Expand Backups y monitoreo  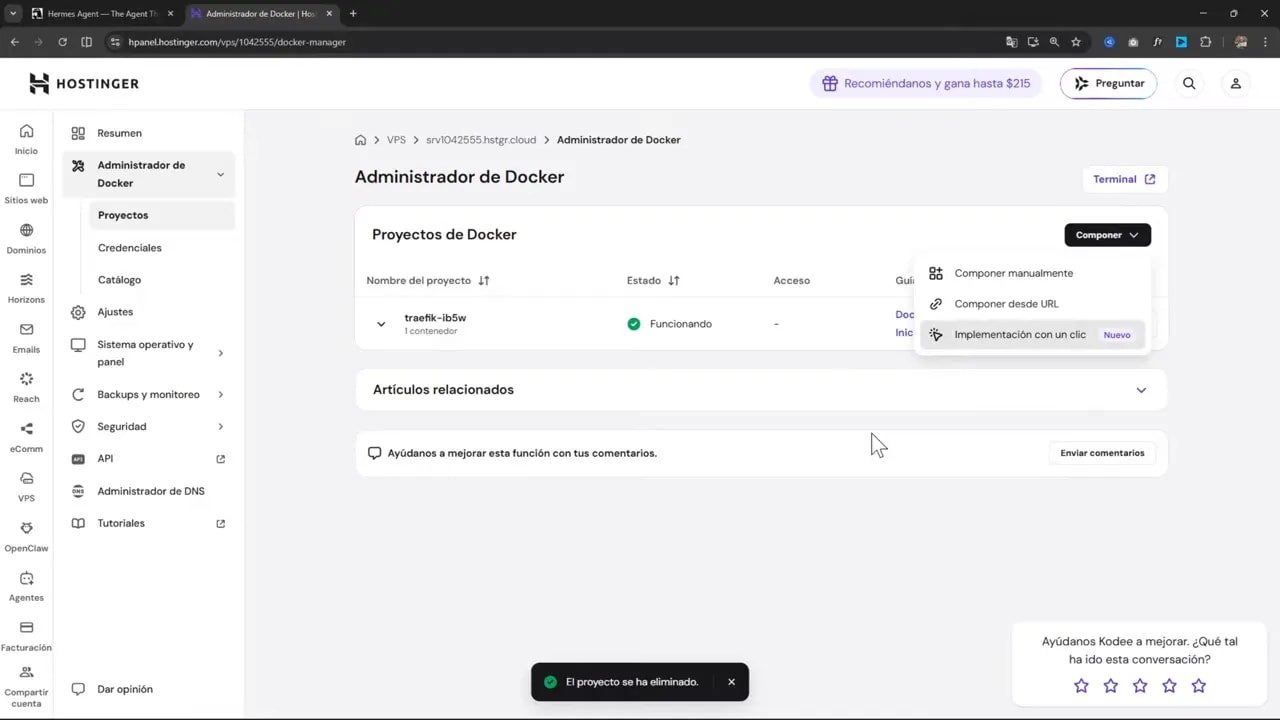coord(221,395)
